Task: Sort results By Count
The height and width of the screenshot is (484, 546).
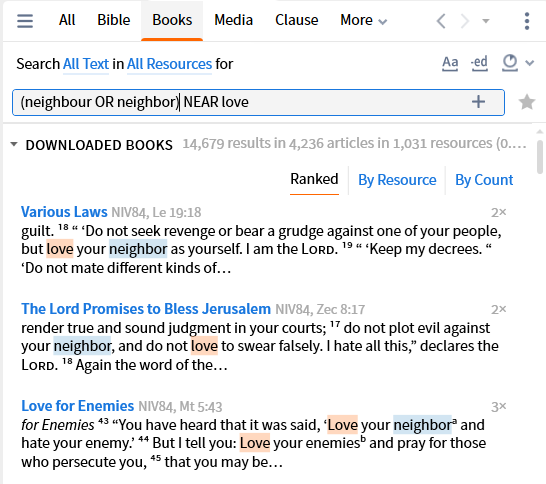Action: tap(484, 180)
